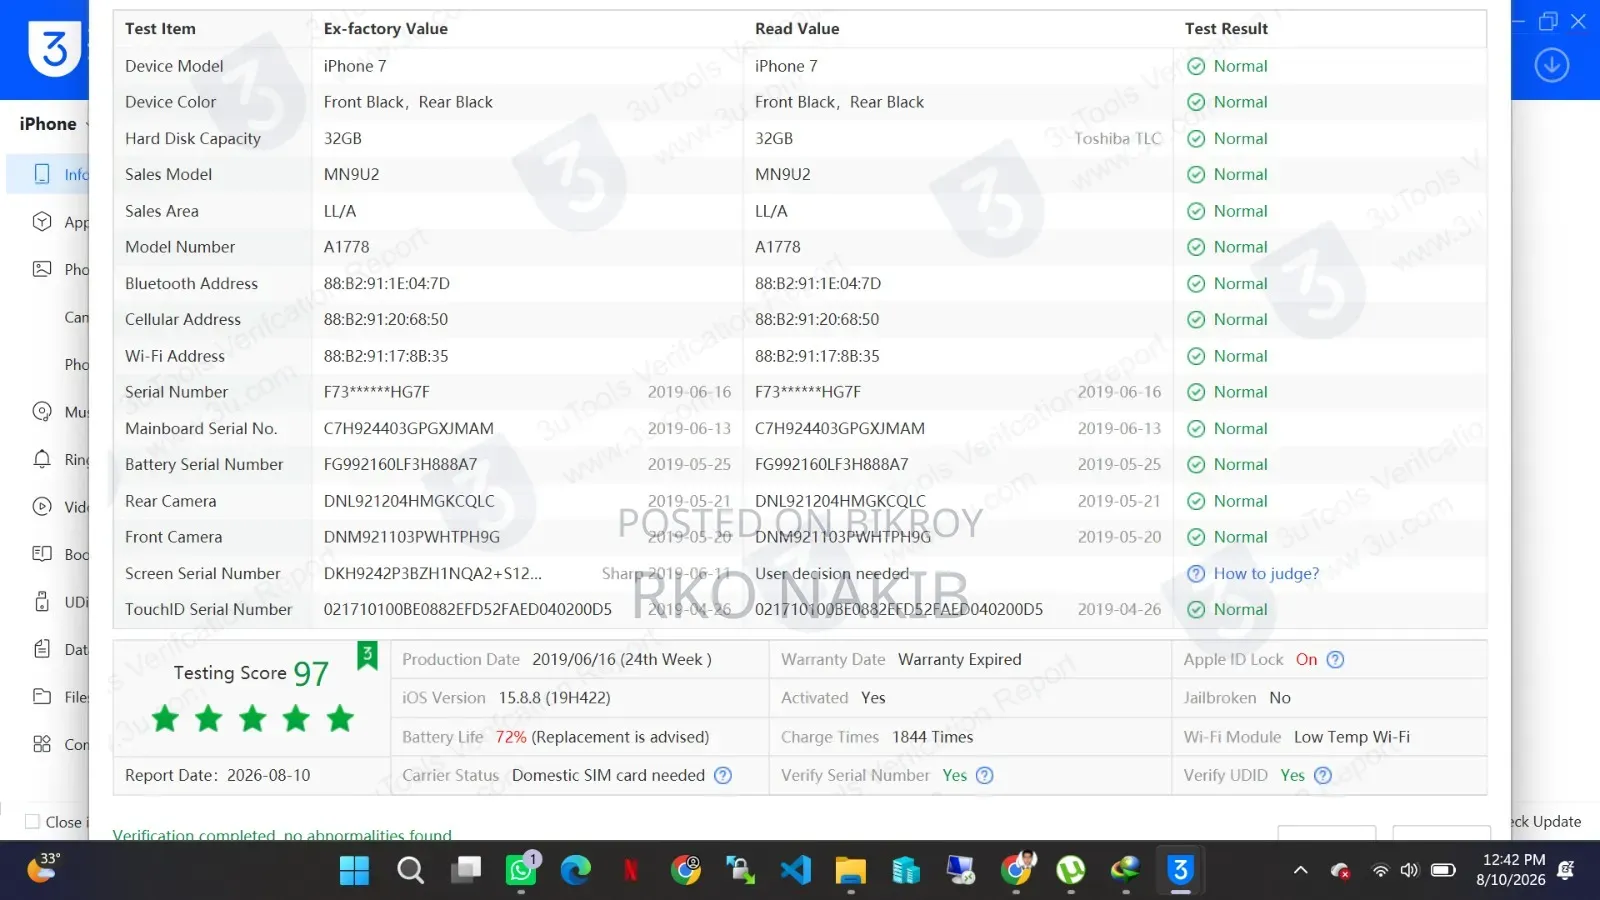Screen dimensions: 1600x900
Task: Open the weather widget showing 33°
Action: pos(42,868)
